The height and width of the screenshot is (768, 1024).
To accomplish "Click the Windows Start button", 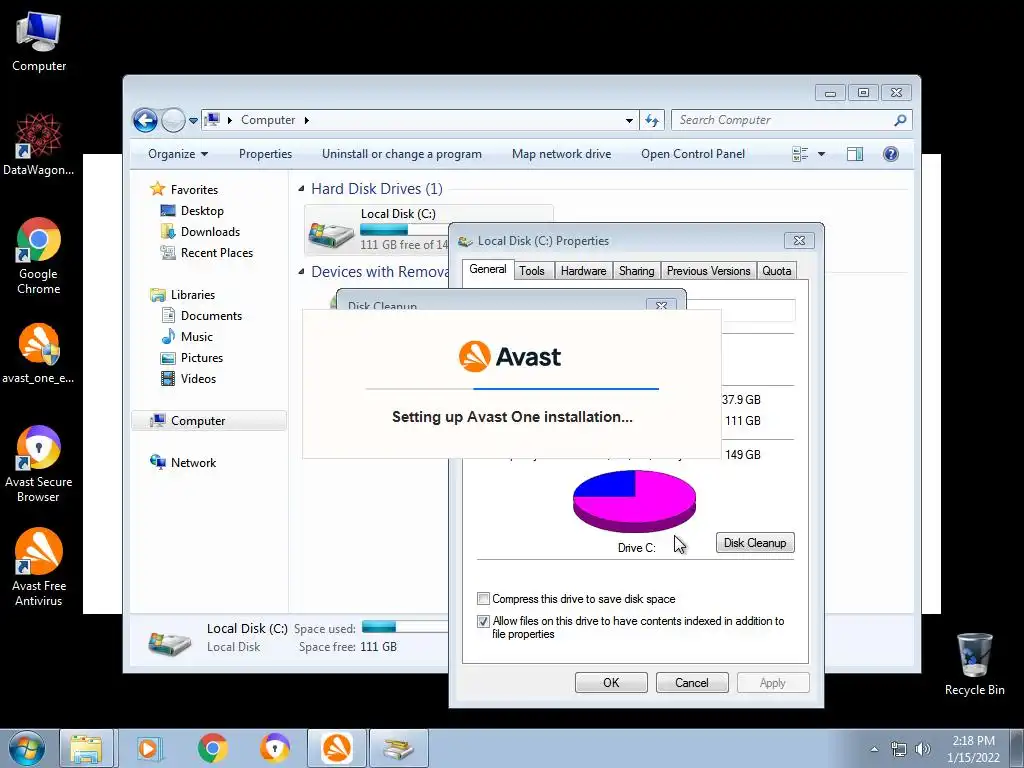I will coord(26,748).
